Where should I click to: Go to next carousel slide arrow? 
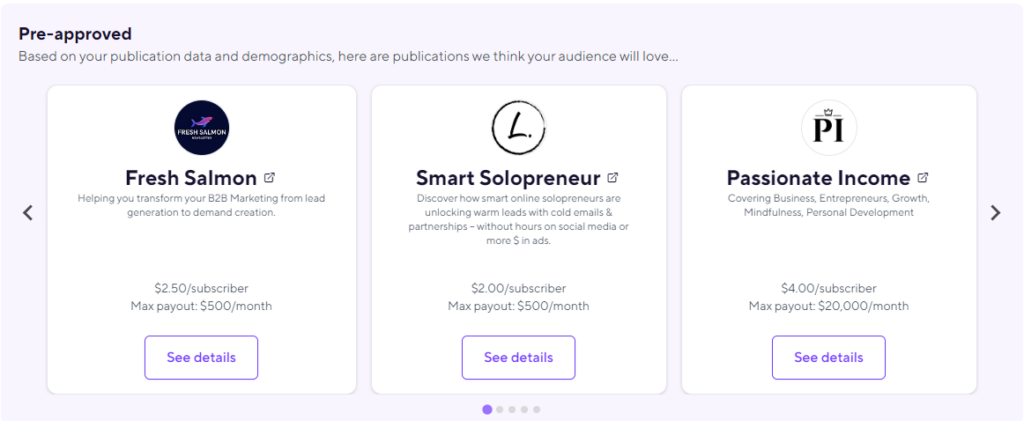pyautogui.click(x=995, y=212)
